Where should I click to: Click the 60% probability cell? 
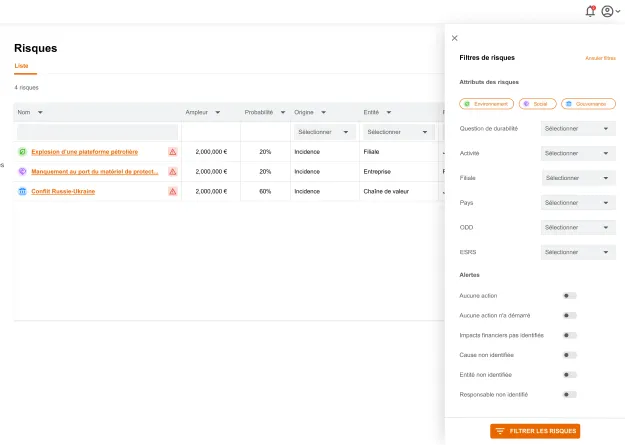[x=265, y=191]
